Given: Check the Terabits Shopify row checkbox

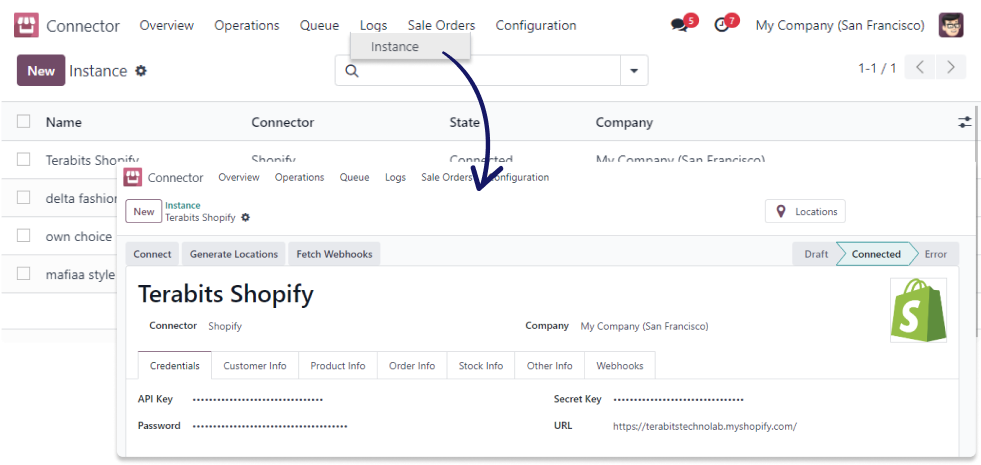Looking at the screenshot, I should [x=24, y=160].
